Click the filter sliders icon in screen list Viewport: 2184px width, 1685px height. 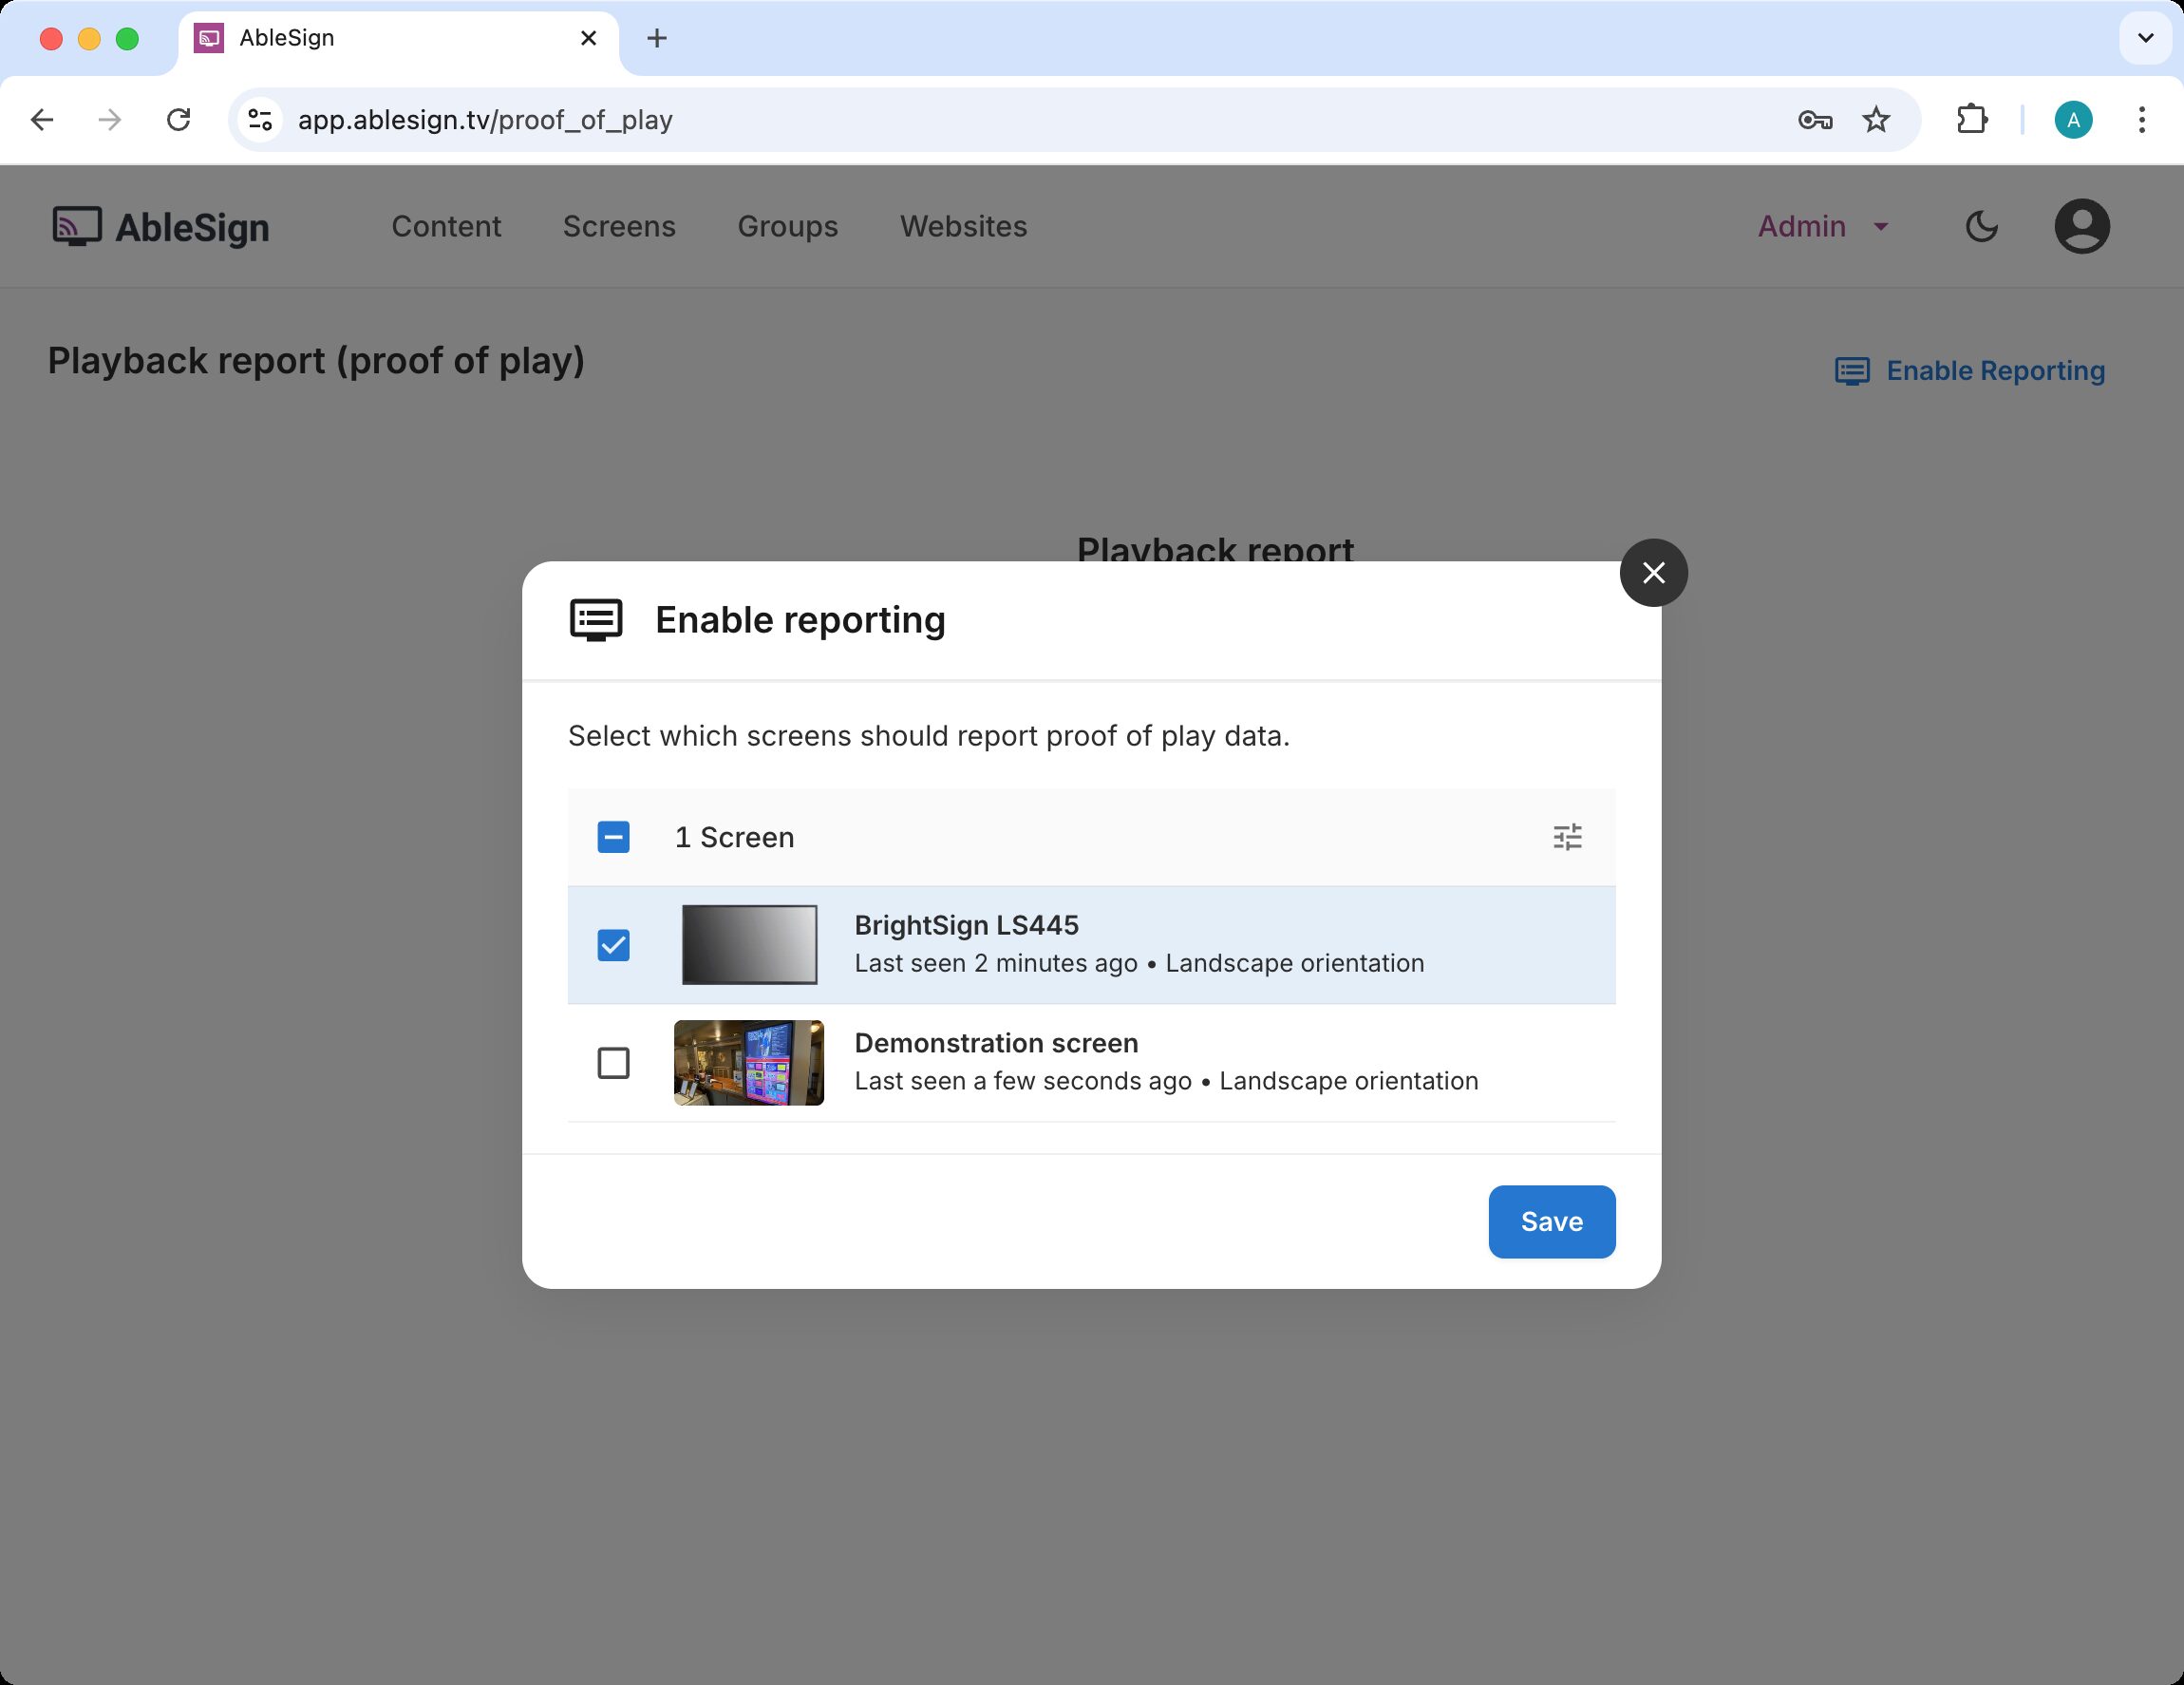coord(1567,837)
